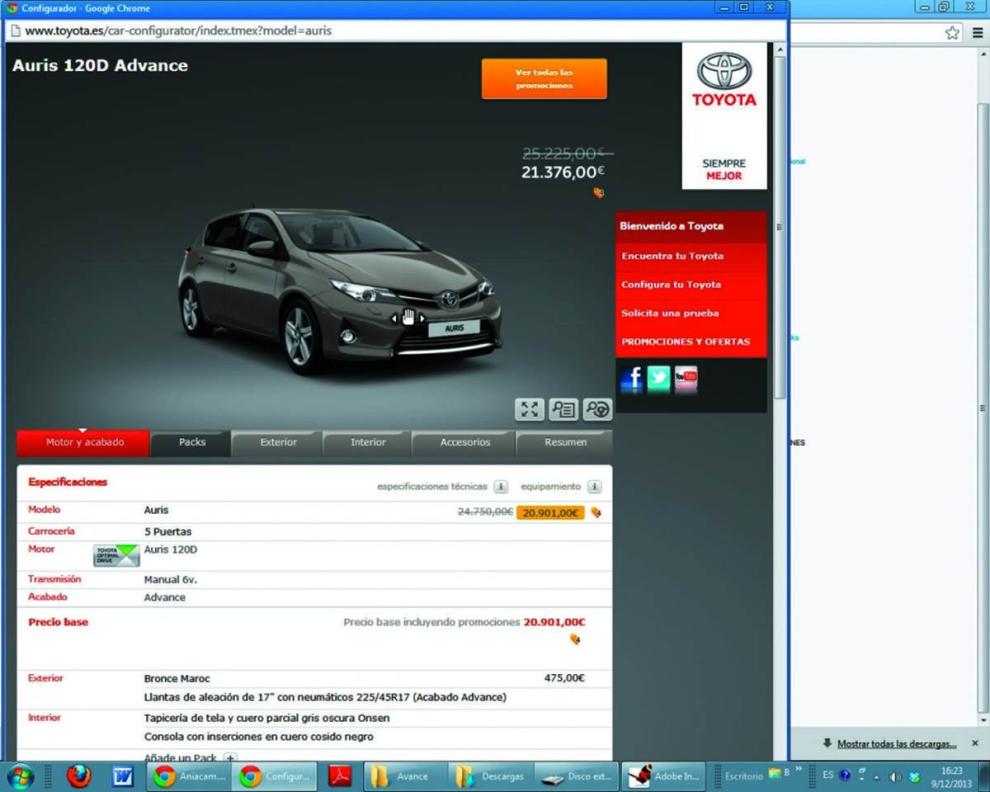Click Mostrar todas las descargas link
Screen dimensions: 990x792
897,744
